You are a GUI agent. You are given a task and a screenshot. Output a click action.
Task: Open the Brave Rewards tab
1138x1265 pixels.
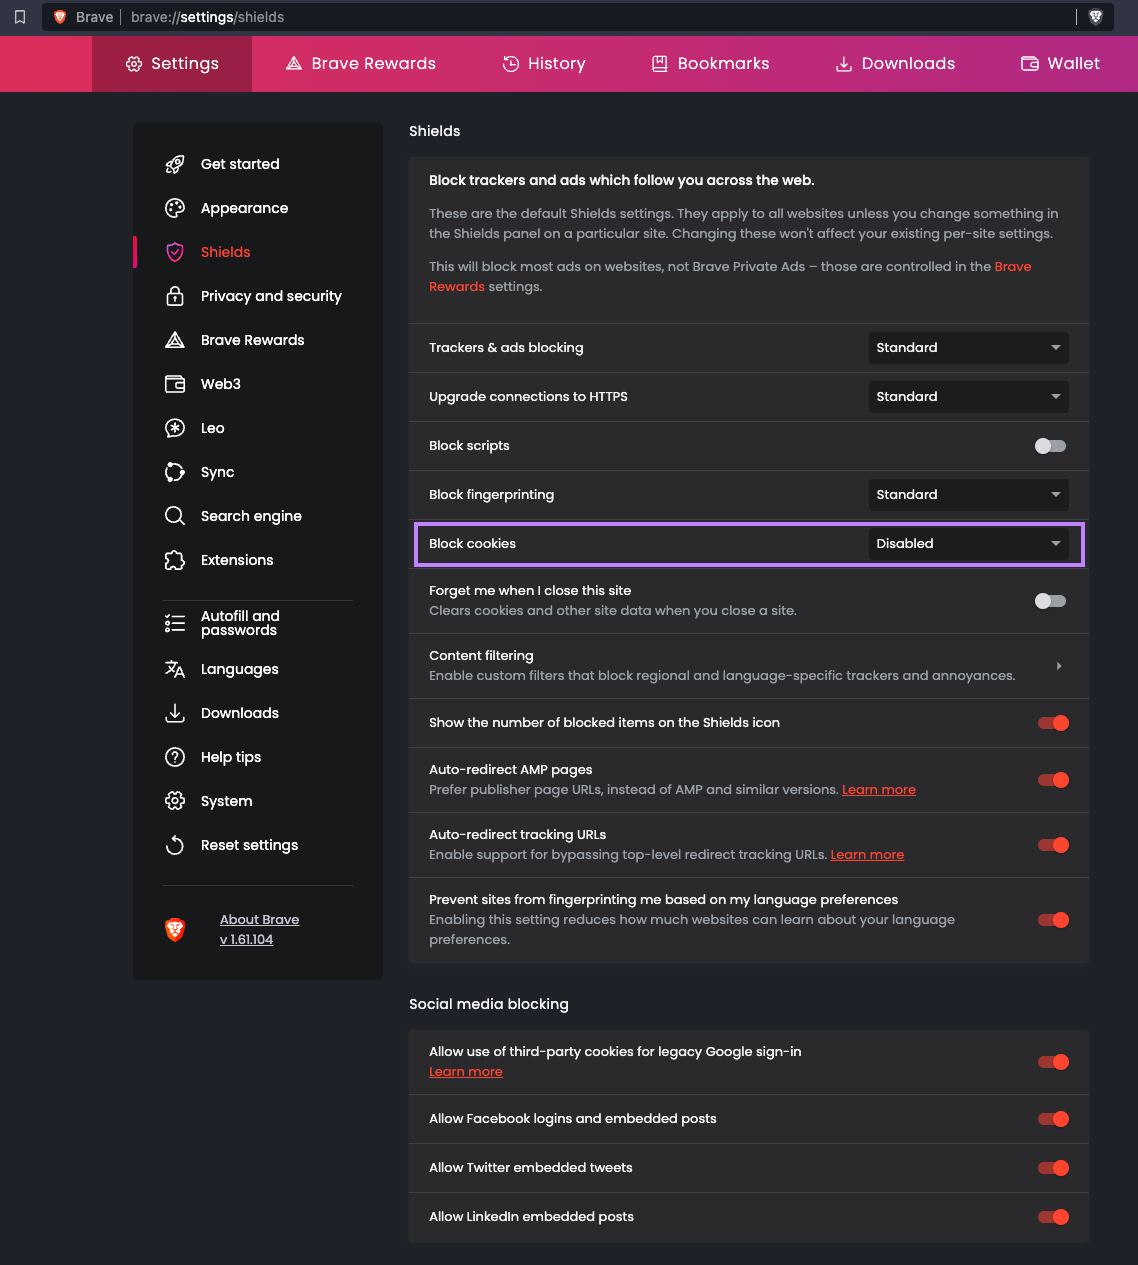pos(361,64)
